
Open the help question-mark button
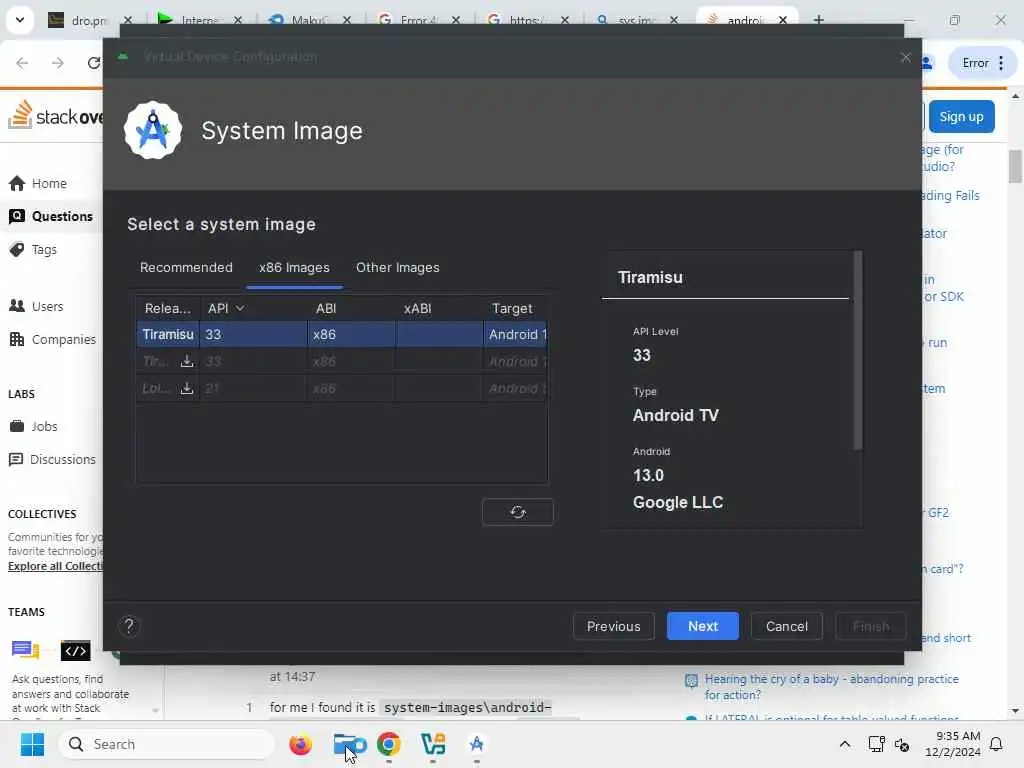coord(129,626)
